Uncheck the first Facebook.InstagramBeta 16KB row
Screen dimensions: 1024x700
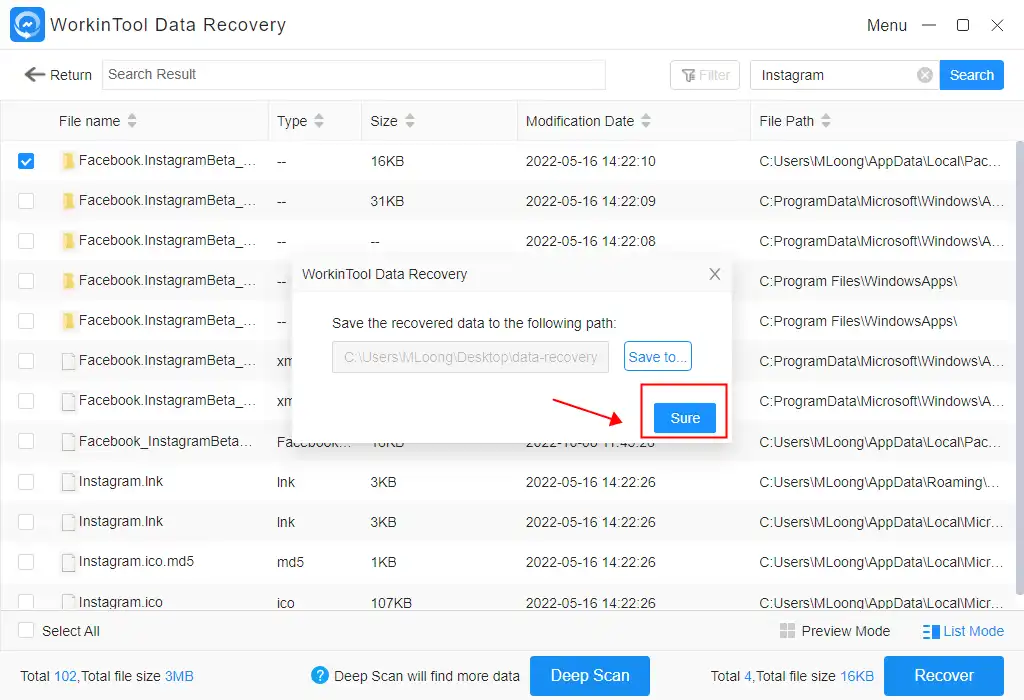click(x=26, y=161)
